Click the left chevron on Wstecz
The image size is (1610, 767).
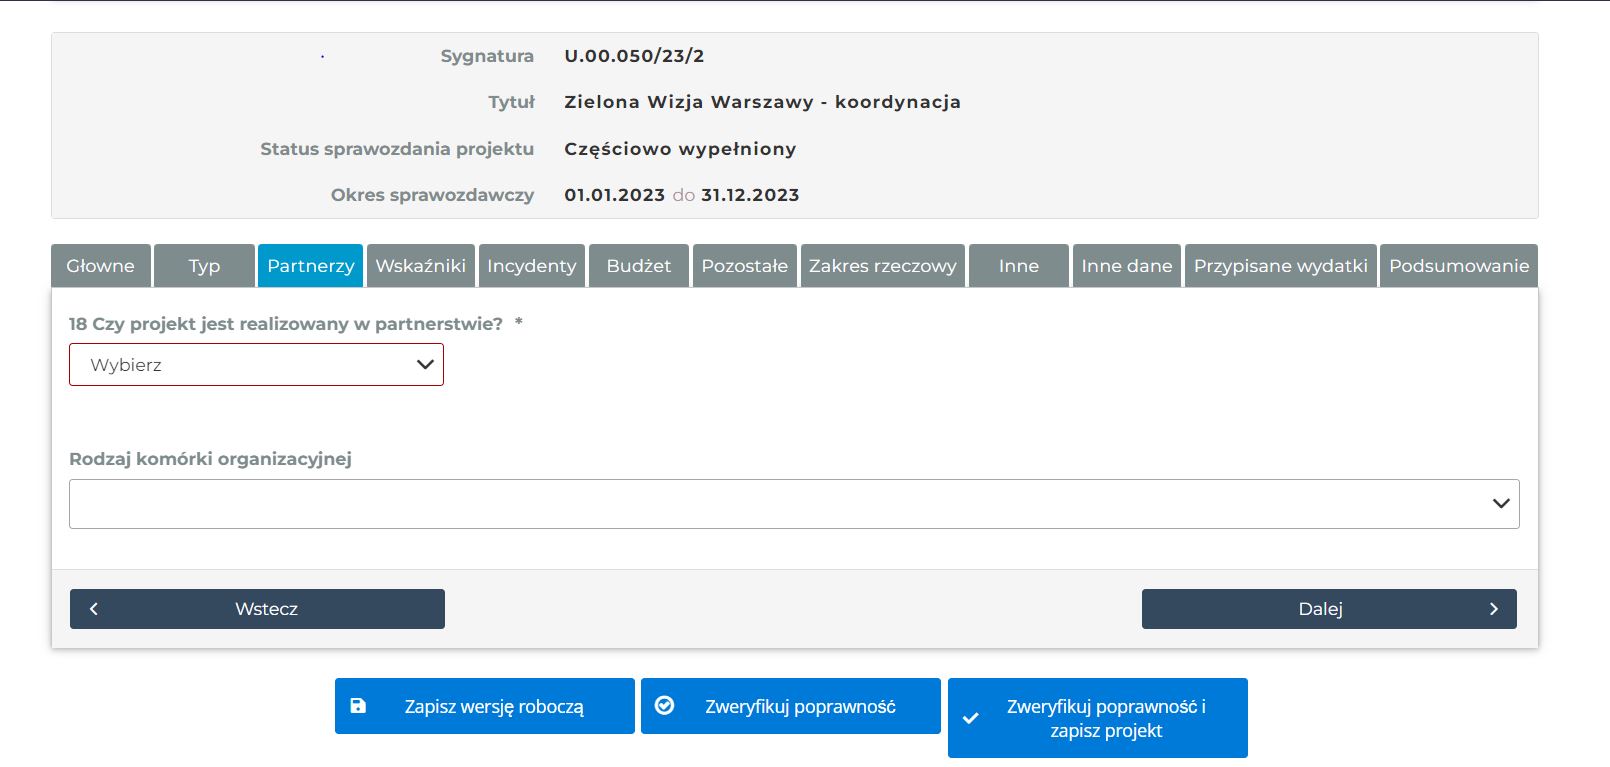click(x=94, y=609)
